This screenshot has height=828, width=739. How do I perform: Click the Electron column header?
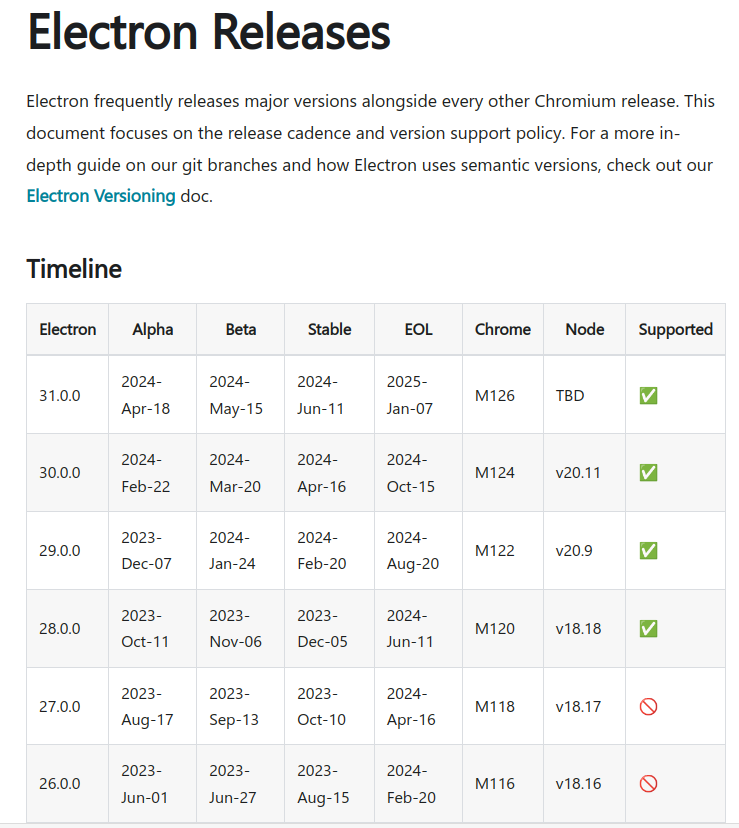68,330
